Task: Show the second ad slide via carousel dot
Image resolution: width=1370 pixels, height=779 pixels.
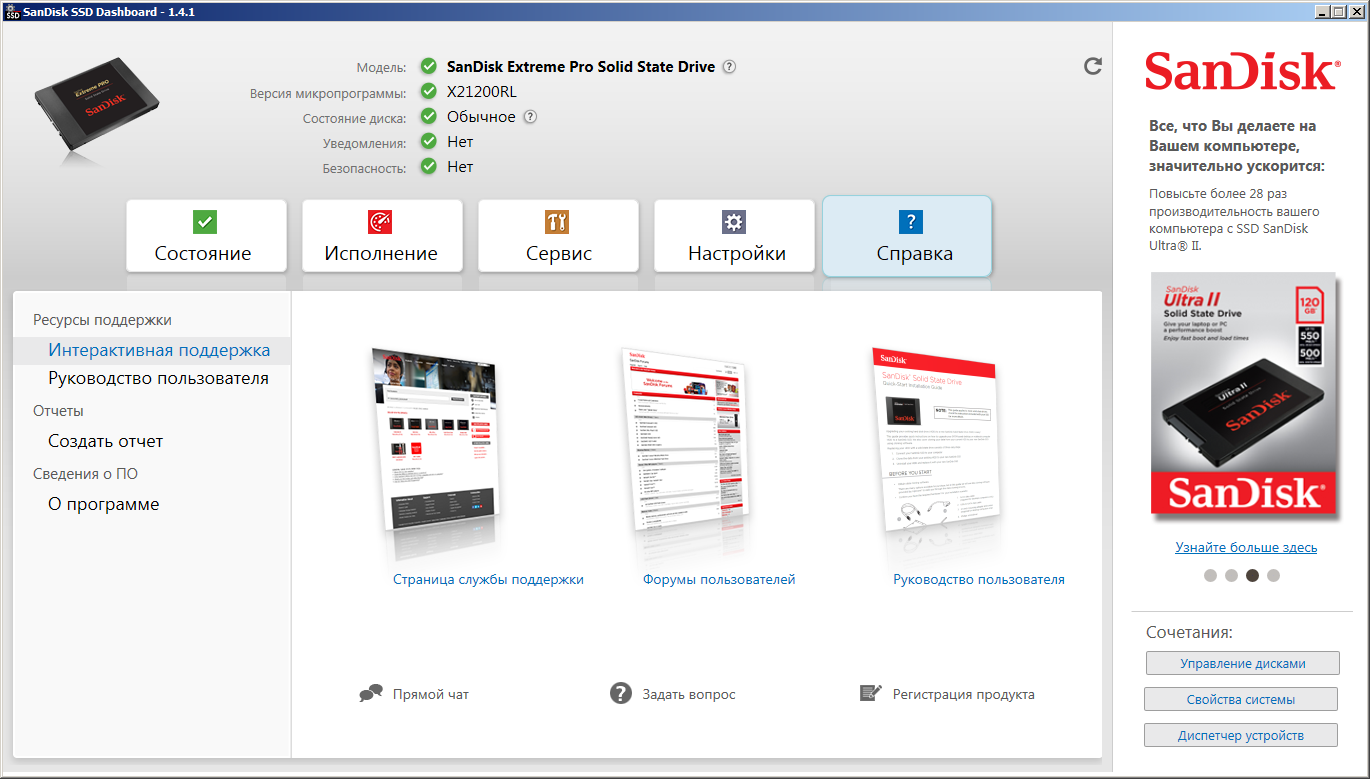Action: pos(1231,575)
